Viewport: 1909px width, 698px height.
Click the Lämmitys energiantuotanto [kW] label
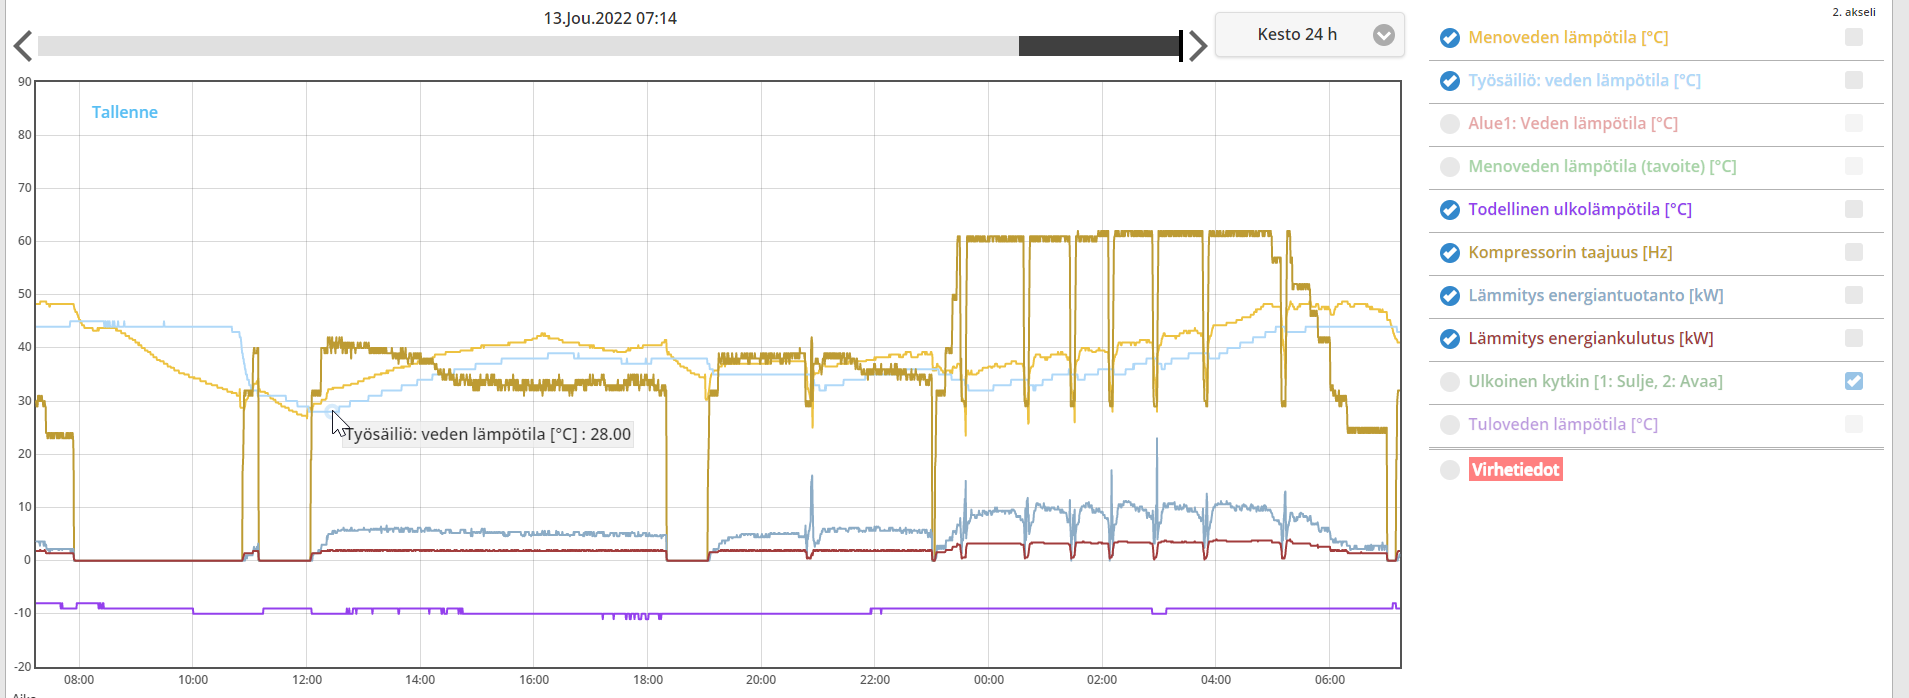(1595, 295)
